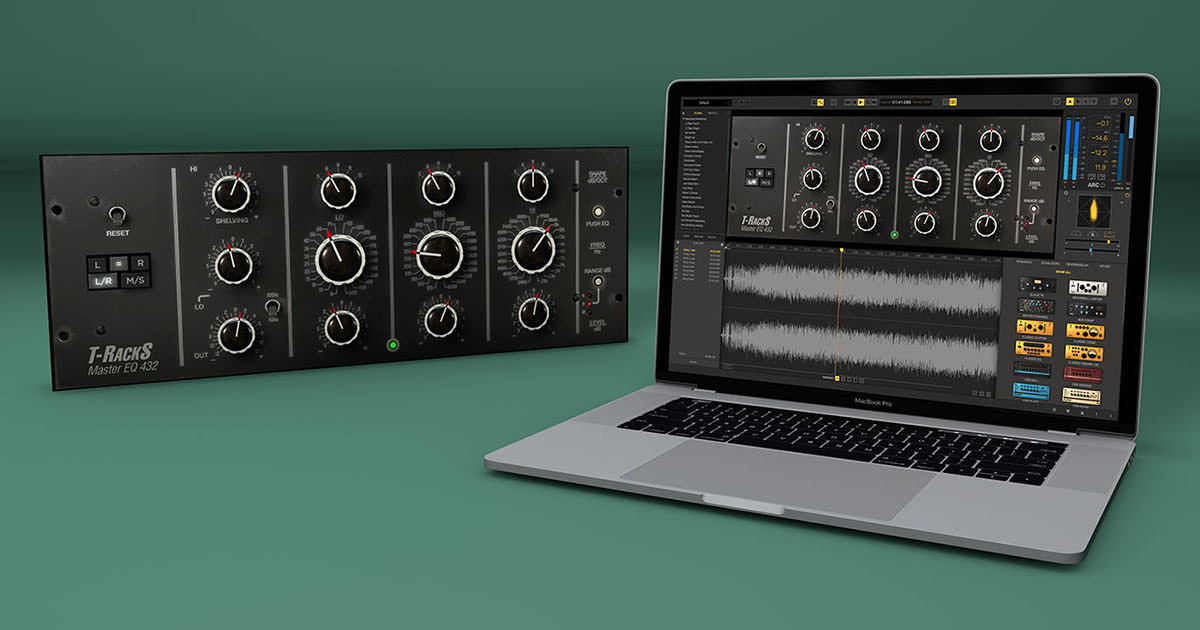Click the large MID frequency knob on the standalone panel

(x=438, y=254)
